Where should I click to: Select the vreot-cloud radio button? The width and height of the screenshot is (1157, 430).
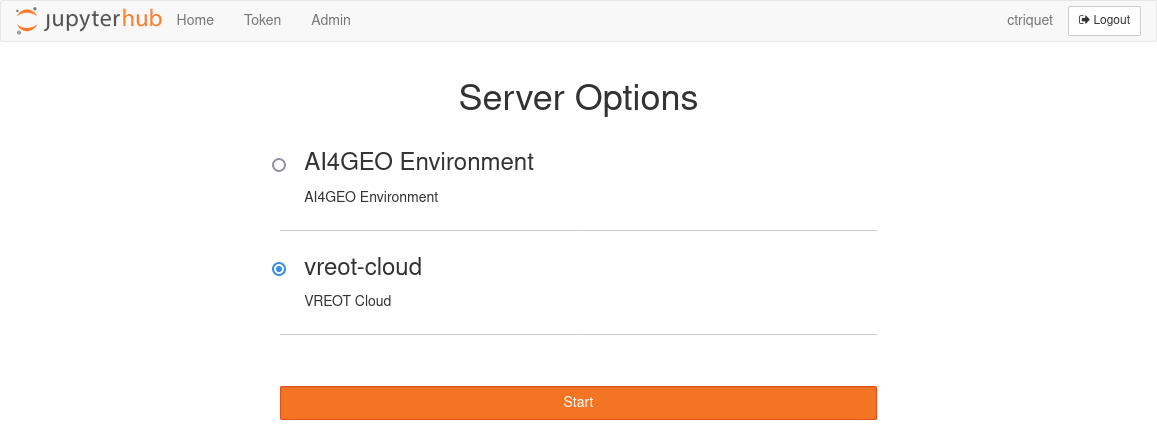coord(279,269)
